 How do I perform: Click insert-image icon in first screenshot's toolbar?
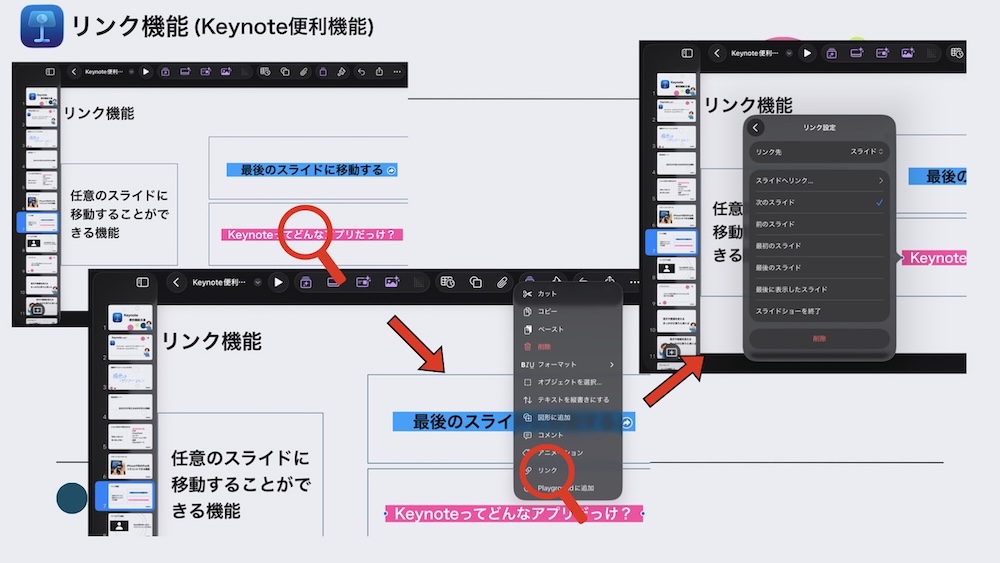[226, 72]
